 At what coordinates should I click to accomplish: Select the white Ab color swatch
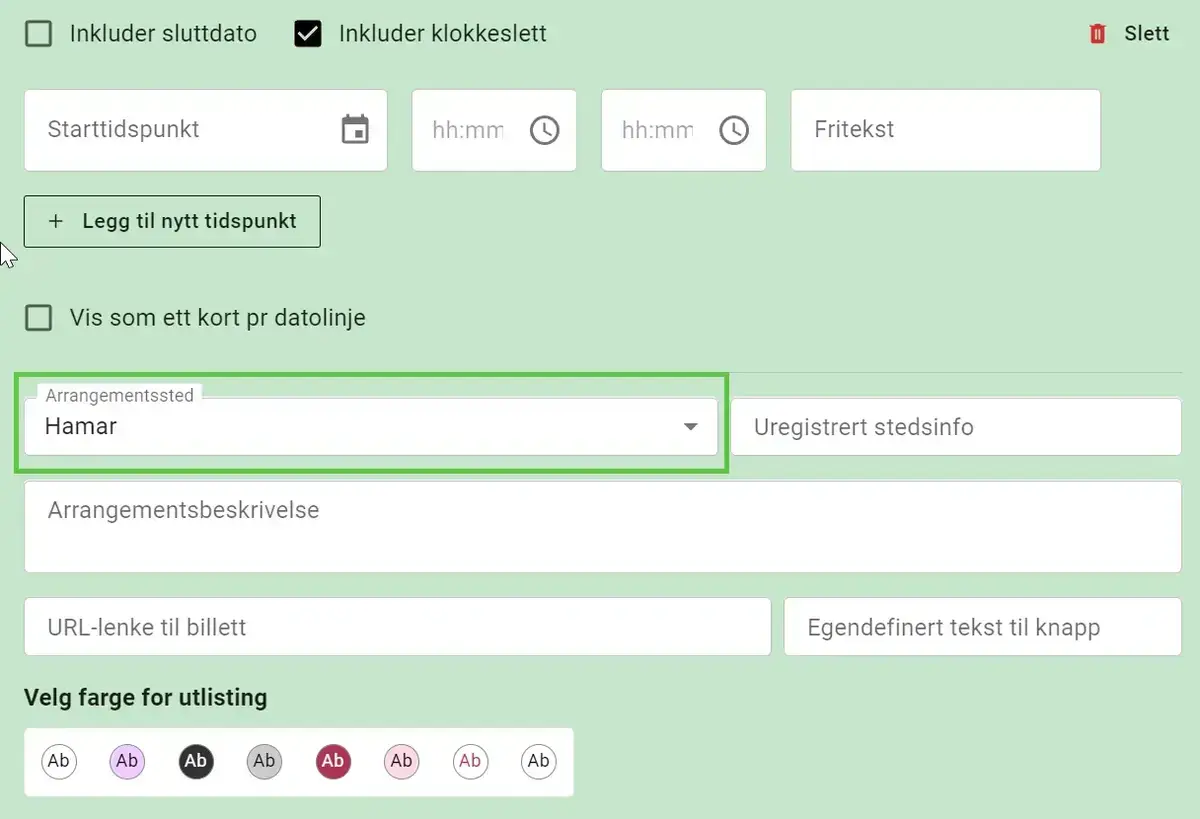click(x=59, y=762)
